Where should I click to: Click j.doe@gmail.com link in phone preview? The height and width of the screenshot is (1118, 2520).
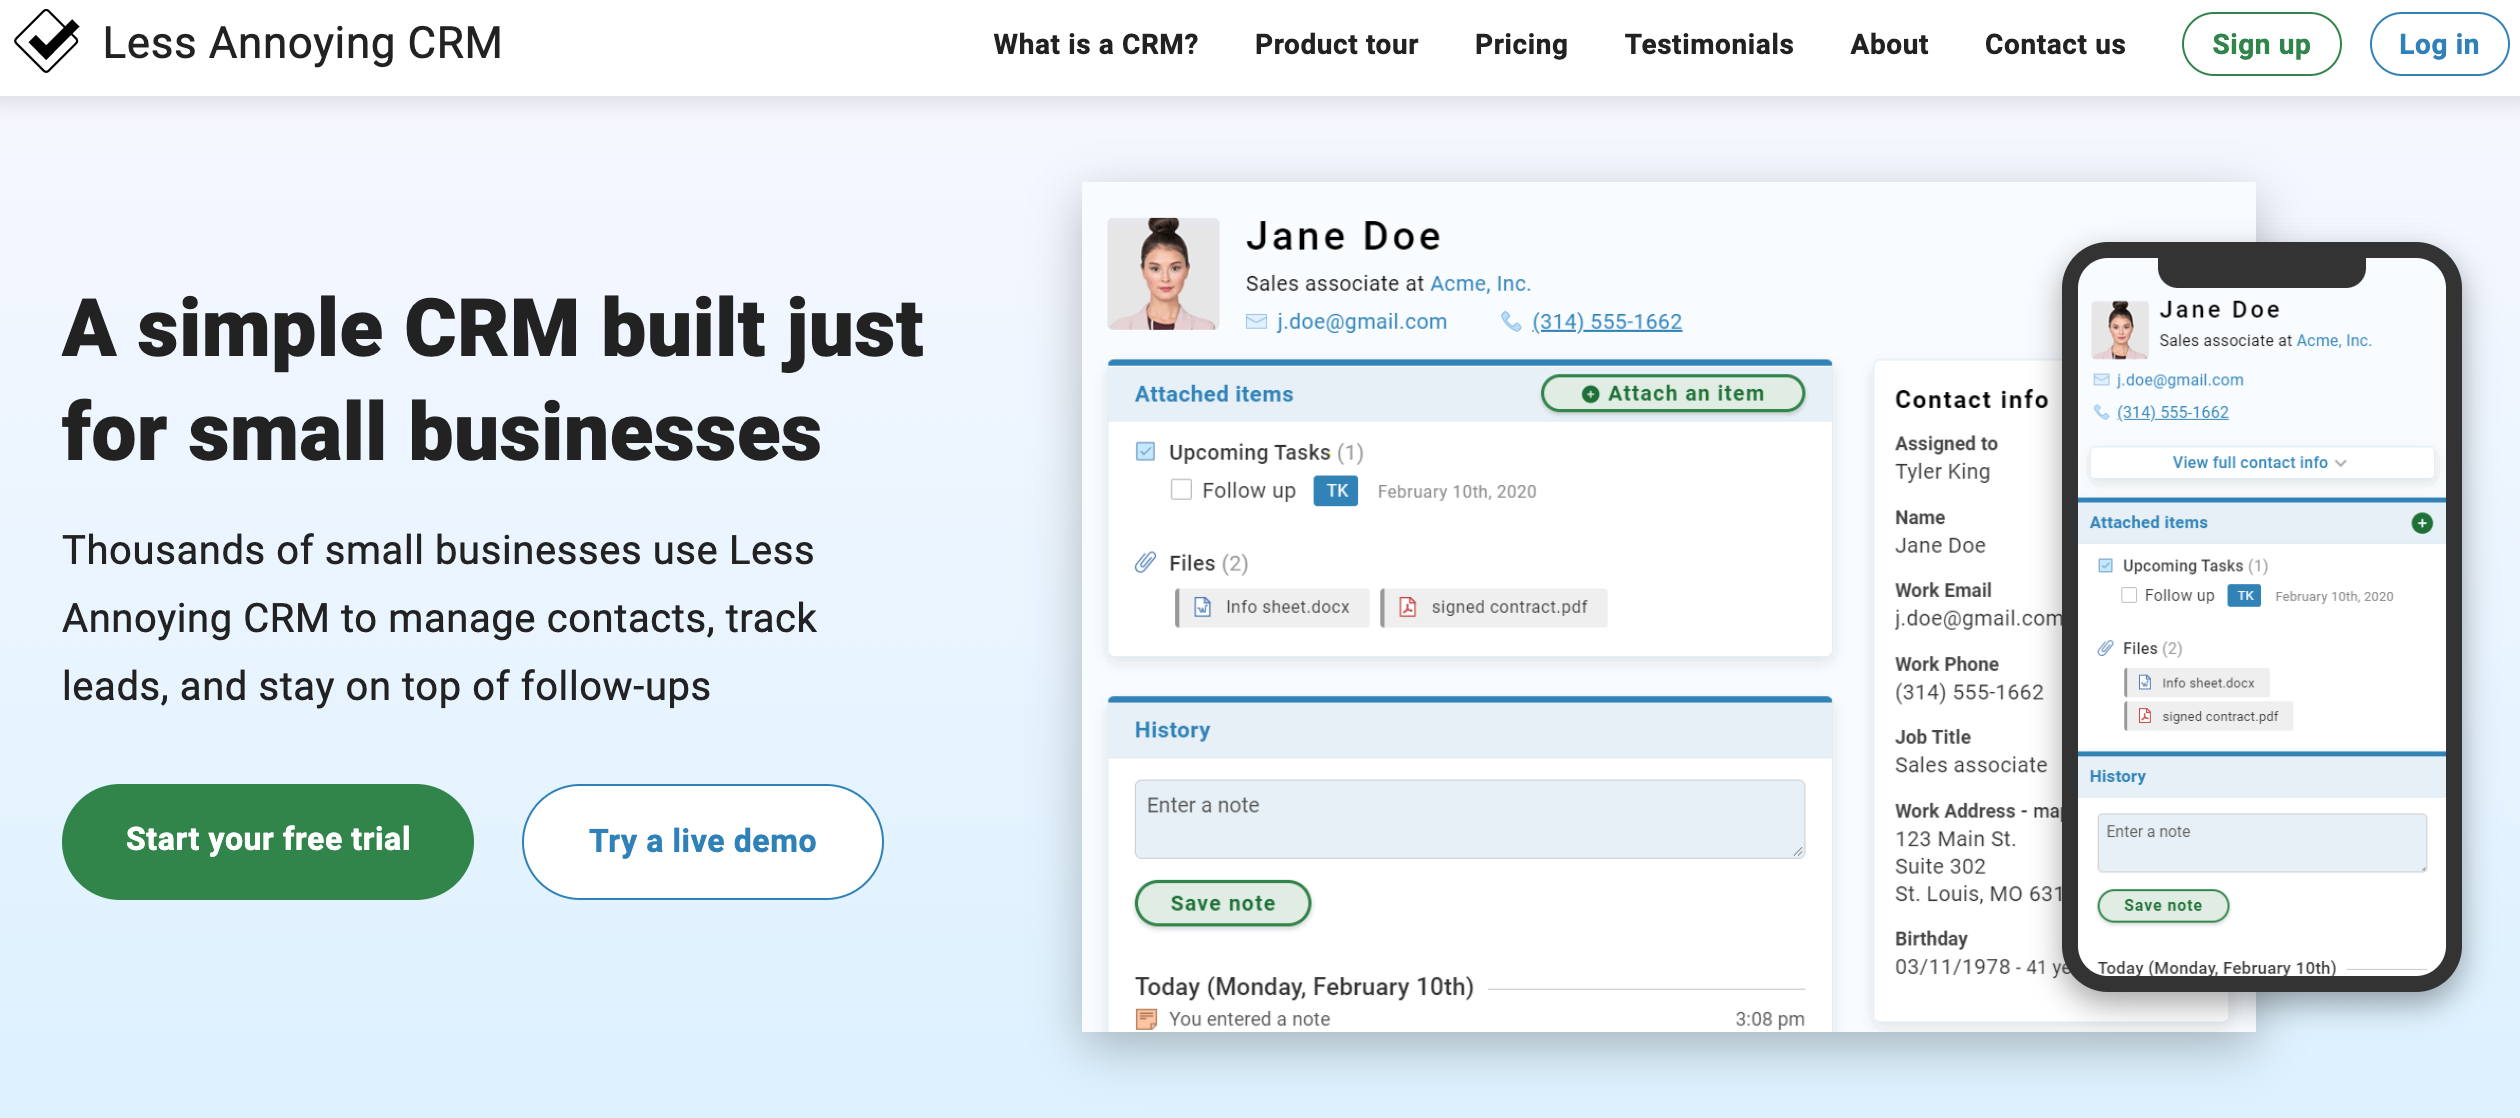click(x=2180, y=380)
